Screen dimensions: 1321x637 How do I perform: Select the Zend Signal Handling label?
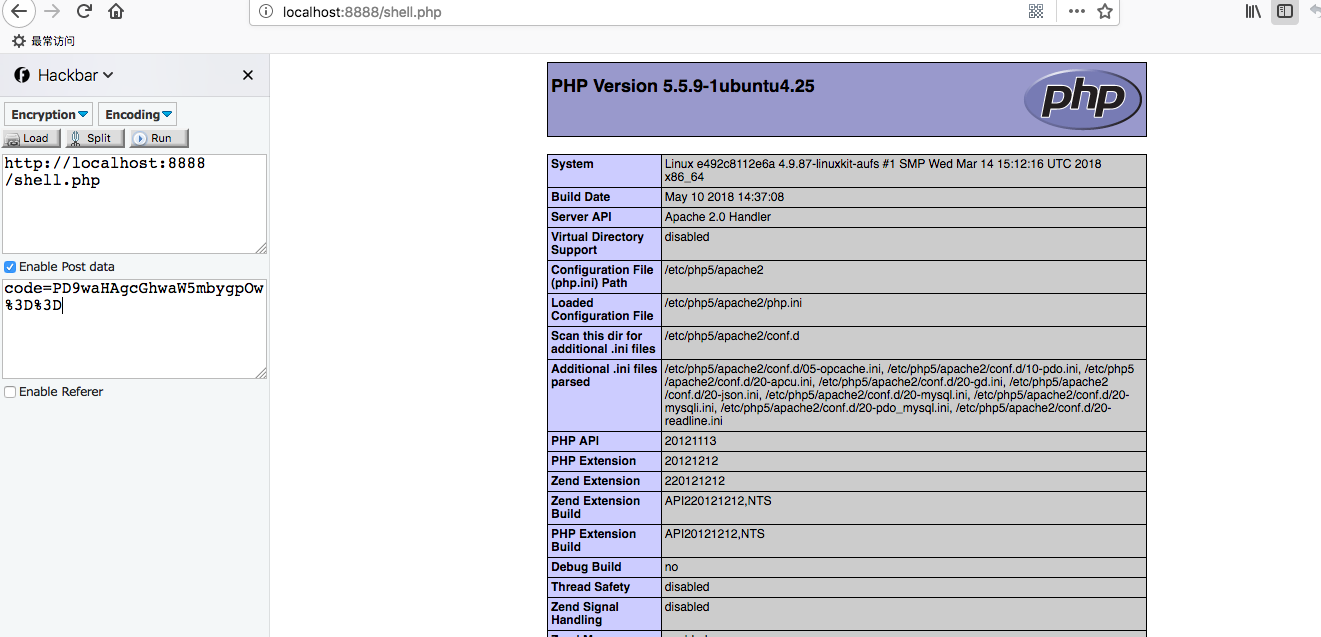coord(585,613)
